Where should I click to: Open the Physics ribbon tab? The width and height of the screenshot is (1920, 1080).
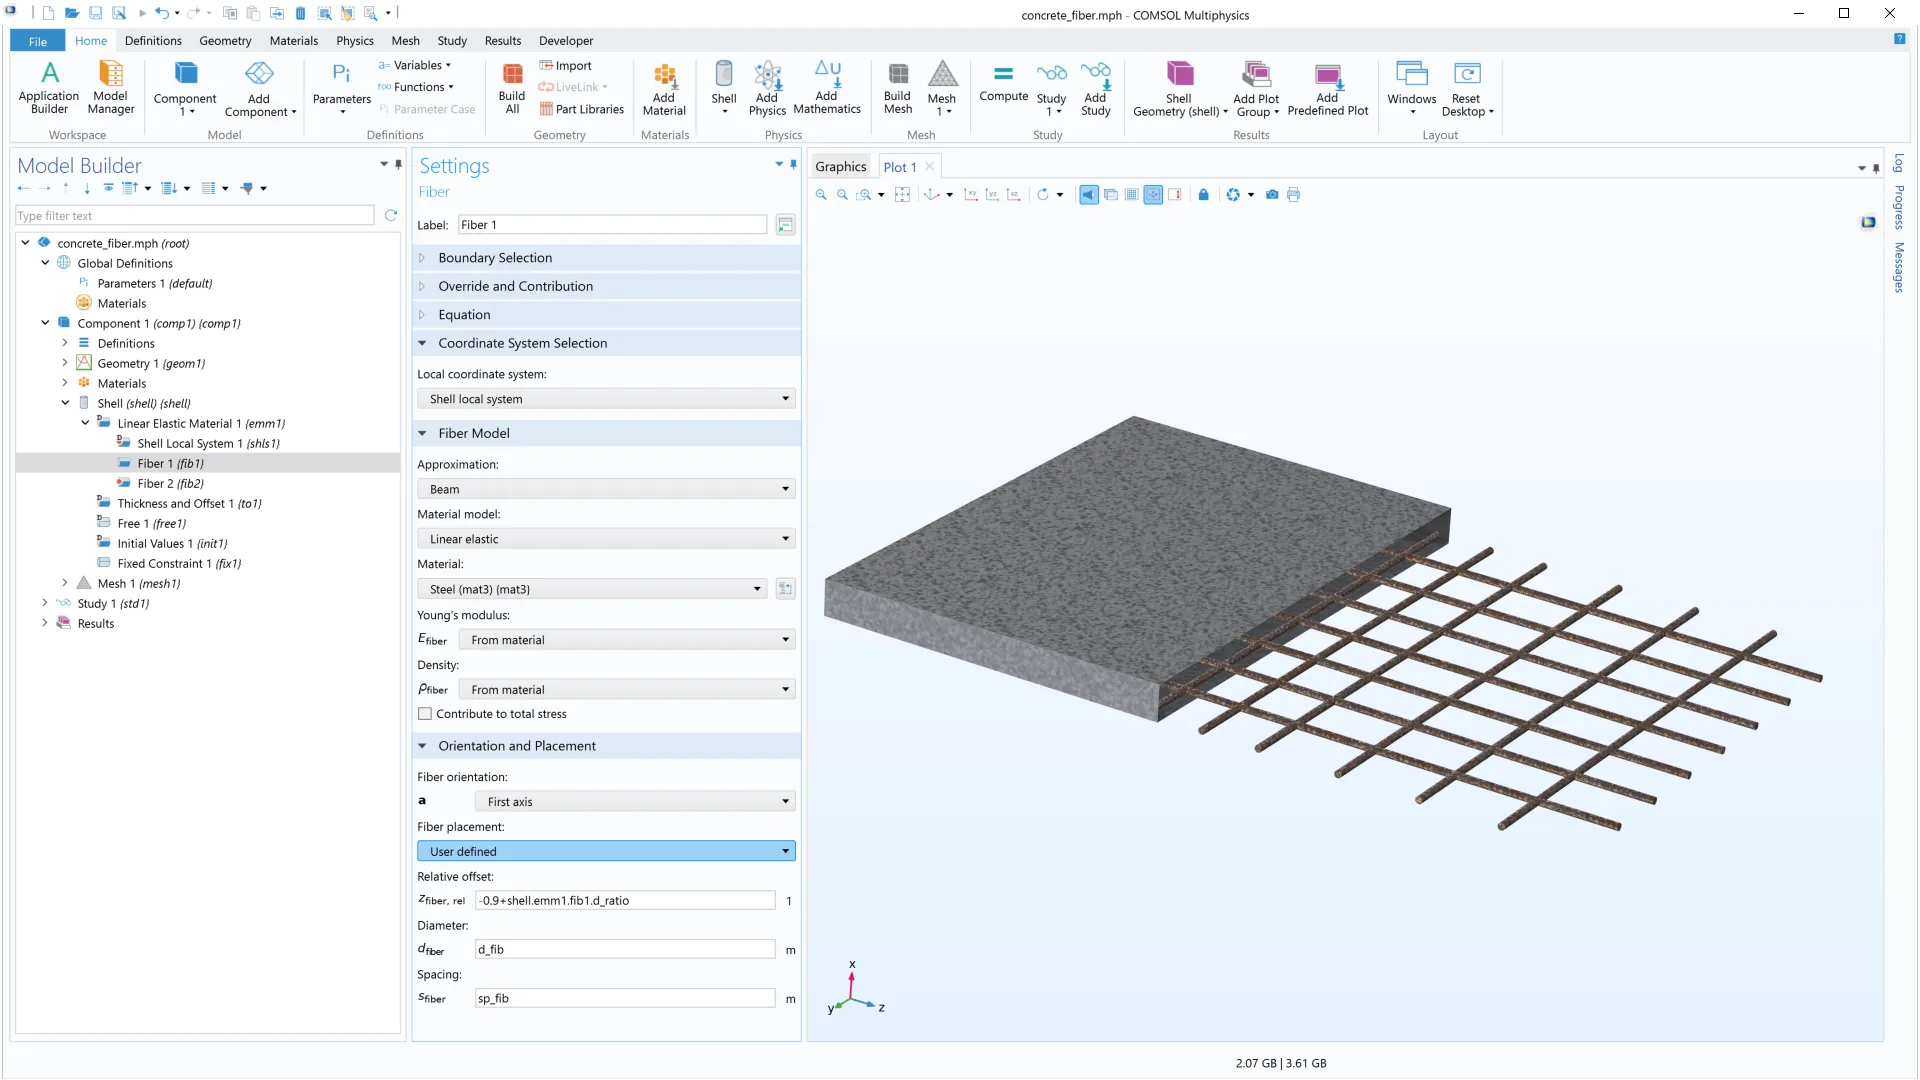coord(354,41)
